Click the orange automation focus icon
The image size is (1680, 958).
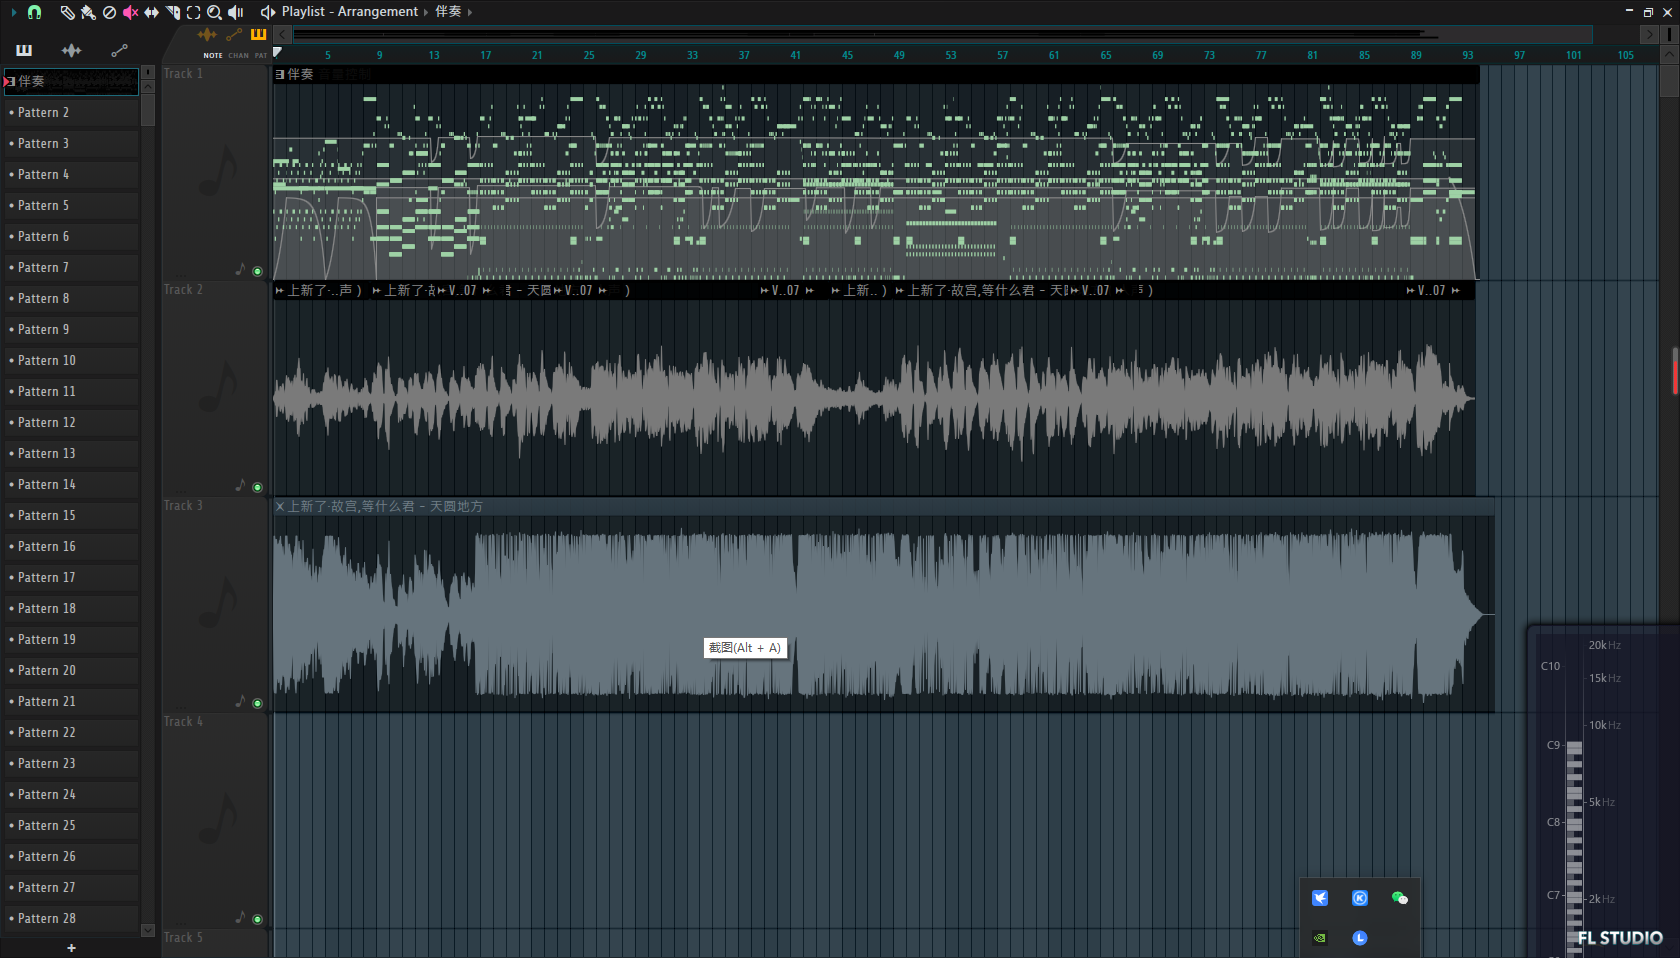pyautogui.click(x=234, y=34)
